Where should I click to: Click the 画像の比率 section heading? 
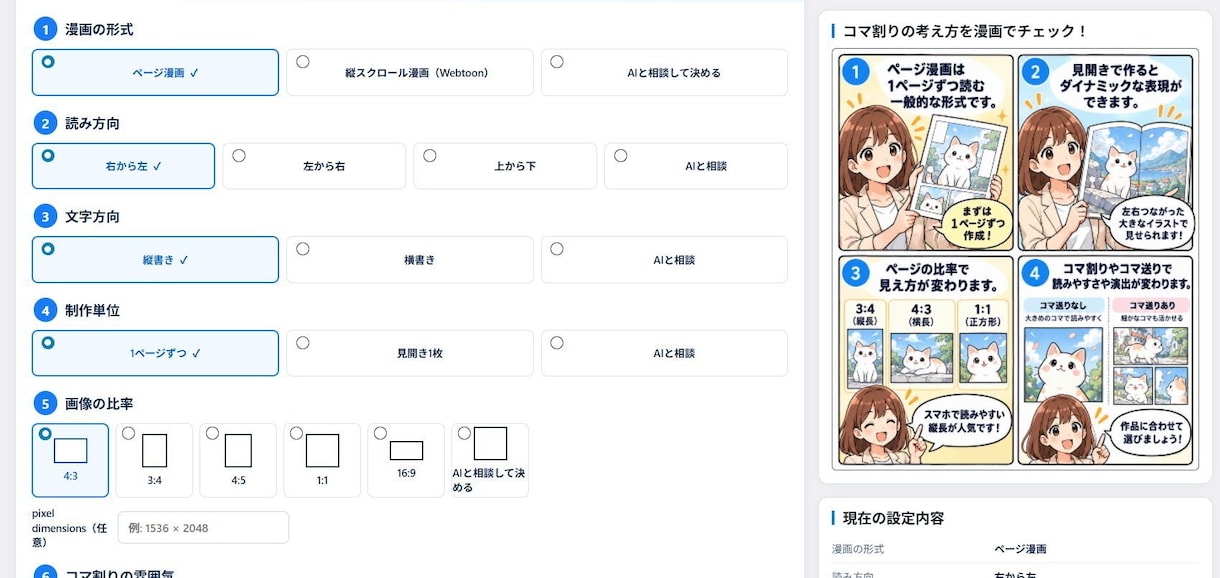pyautogui.click(x=99, y=404)
